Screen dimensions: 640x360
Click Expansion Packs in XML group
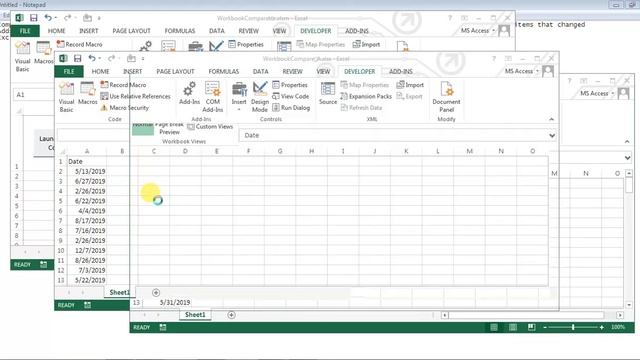[366, 96]
